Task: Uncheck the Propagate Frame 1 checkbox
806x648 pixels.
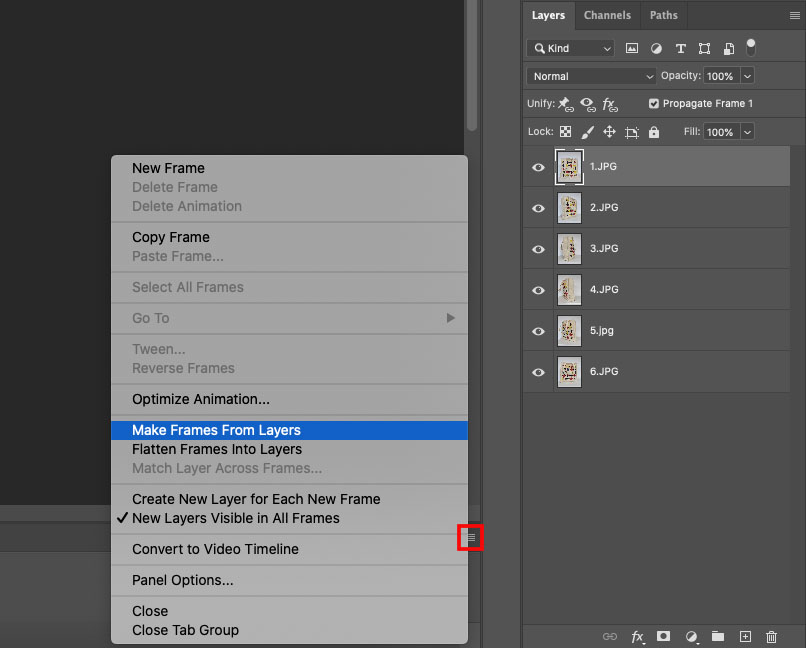Action: [x=654, y=104]
